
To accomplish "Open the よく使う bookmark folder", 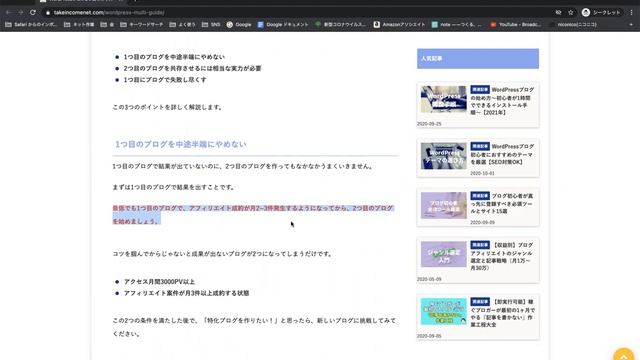I will [x=182, y=24].
